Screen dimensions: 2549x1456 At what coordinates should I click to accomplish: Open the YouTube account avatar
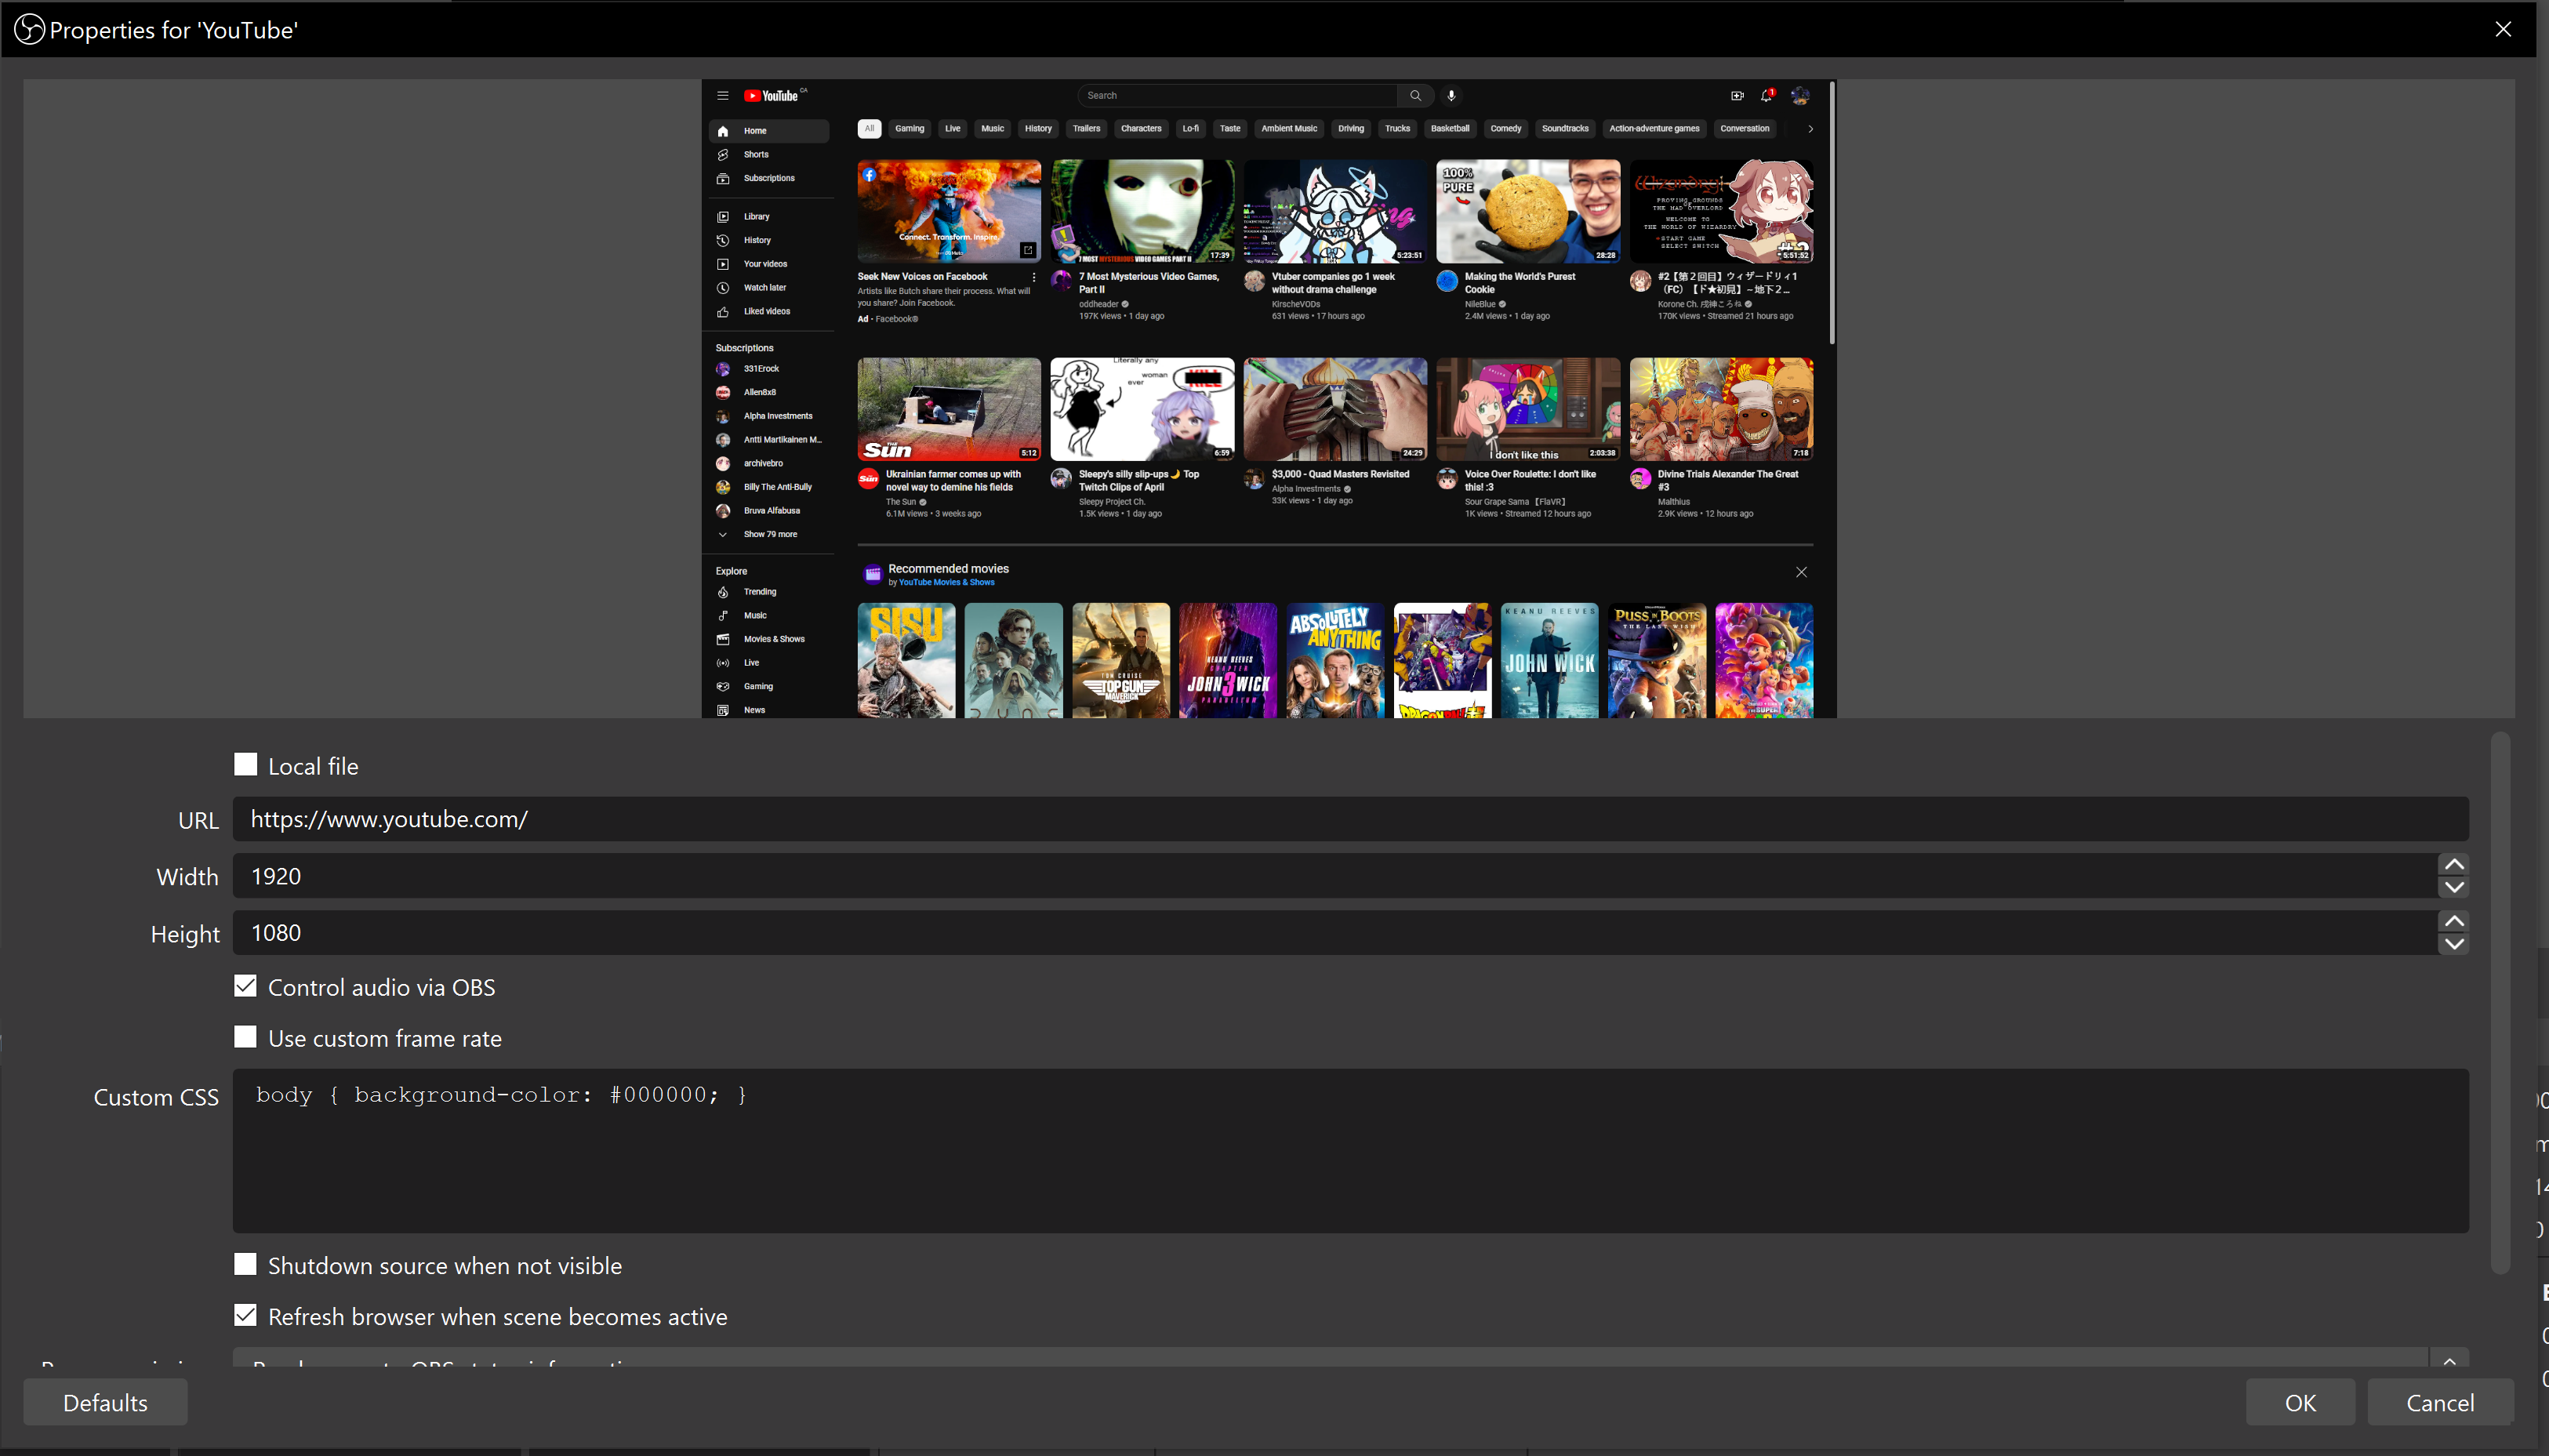tap(1800, 96)
